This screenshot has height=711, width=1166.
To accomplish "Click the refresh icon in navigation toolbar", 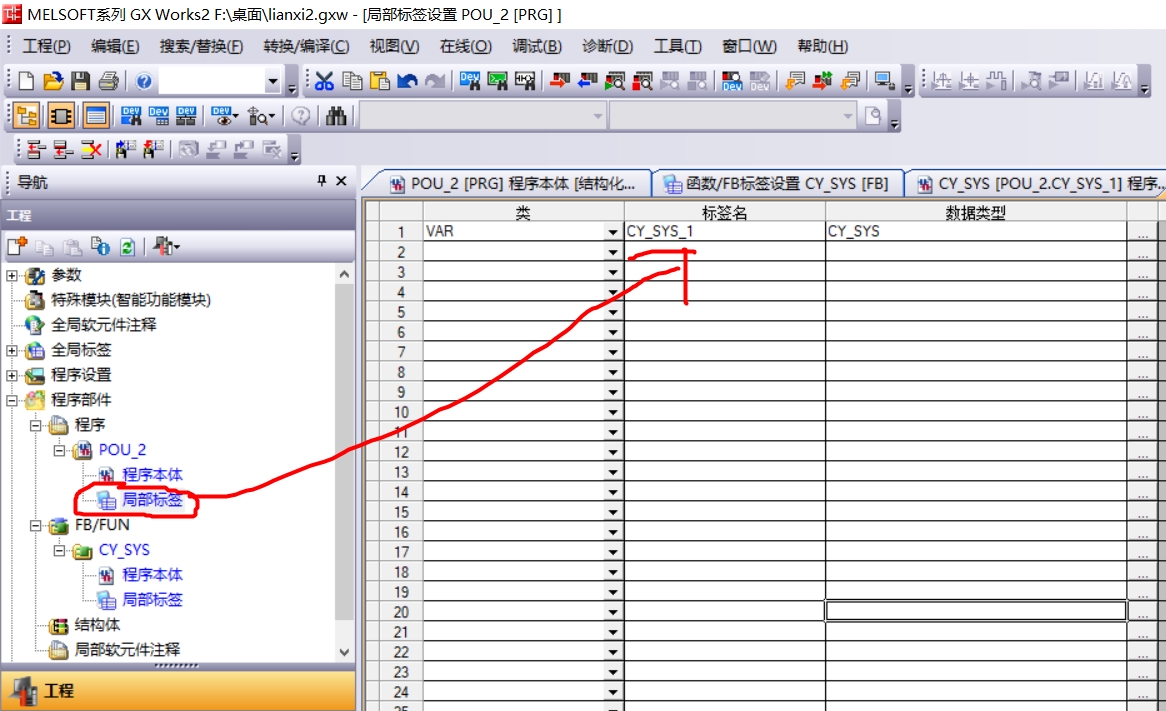I will click(x=127, y=246).
